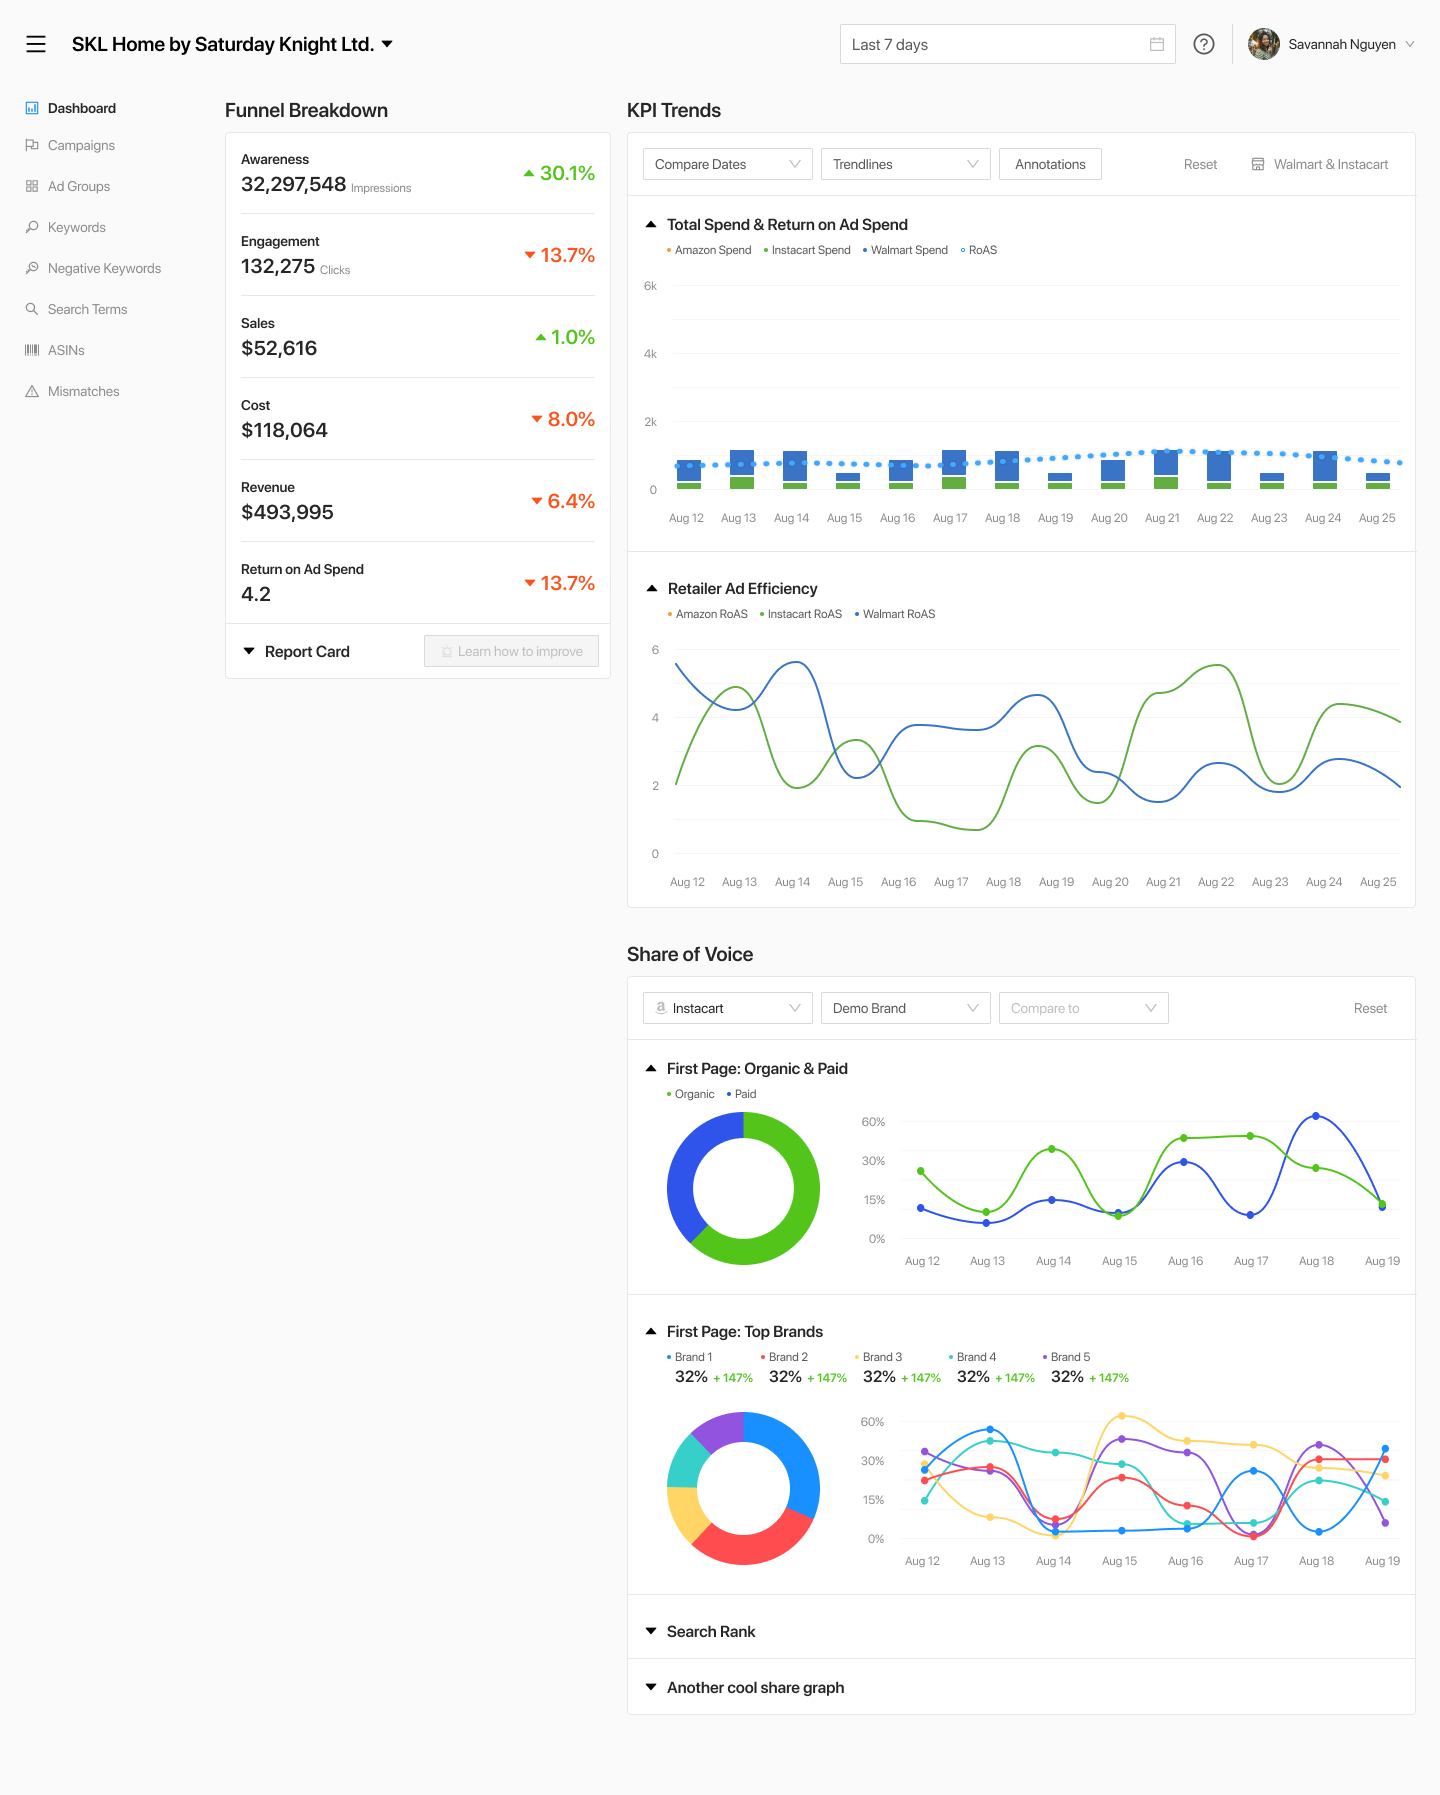Click the Campaigns flag icon
This screenshot has width=1440, height=1795.
(x=32, y=145)
